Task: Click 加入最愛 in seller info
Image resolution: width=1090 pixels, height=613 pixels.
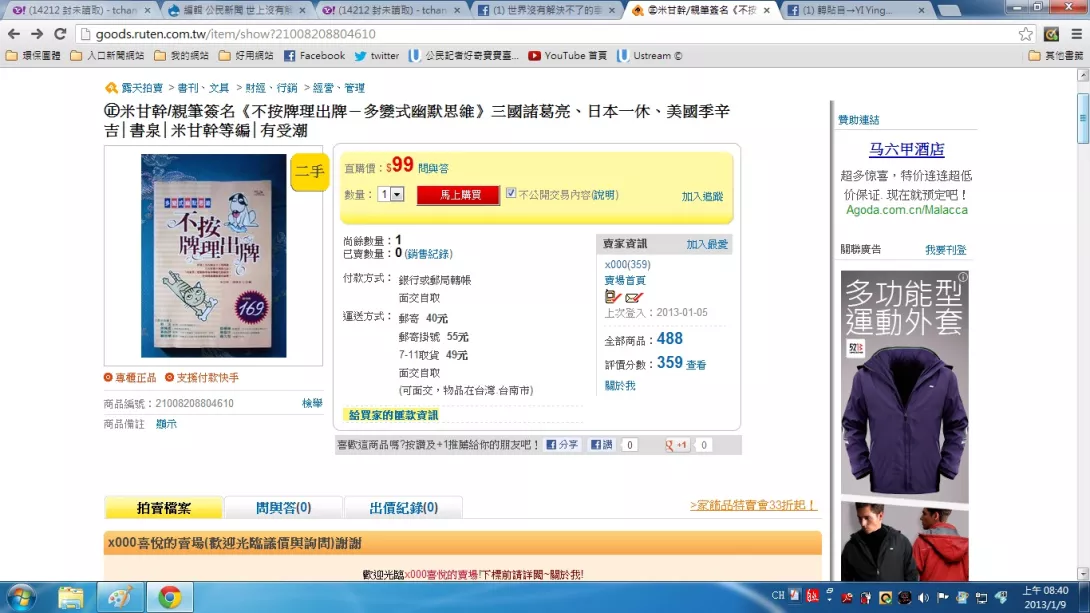Action: pyautogui.click(x=707, y=244)
